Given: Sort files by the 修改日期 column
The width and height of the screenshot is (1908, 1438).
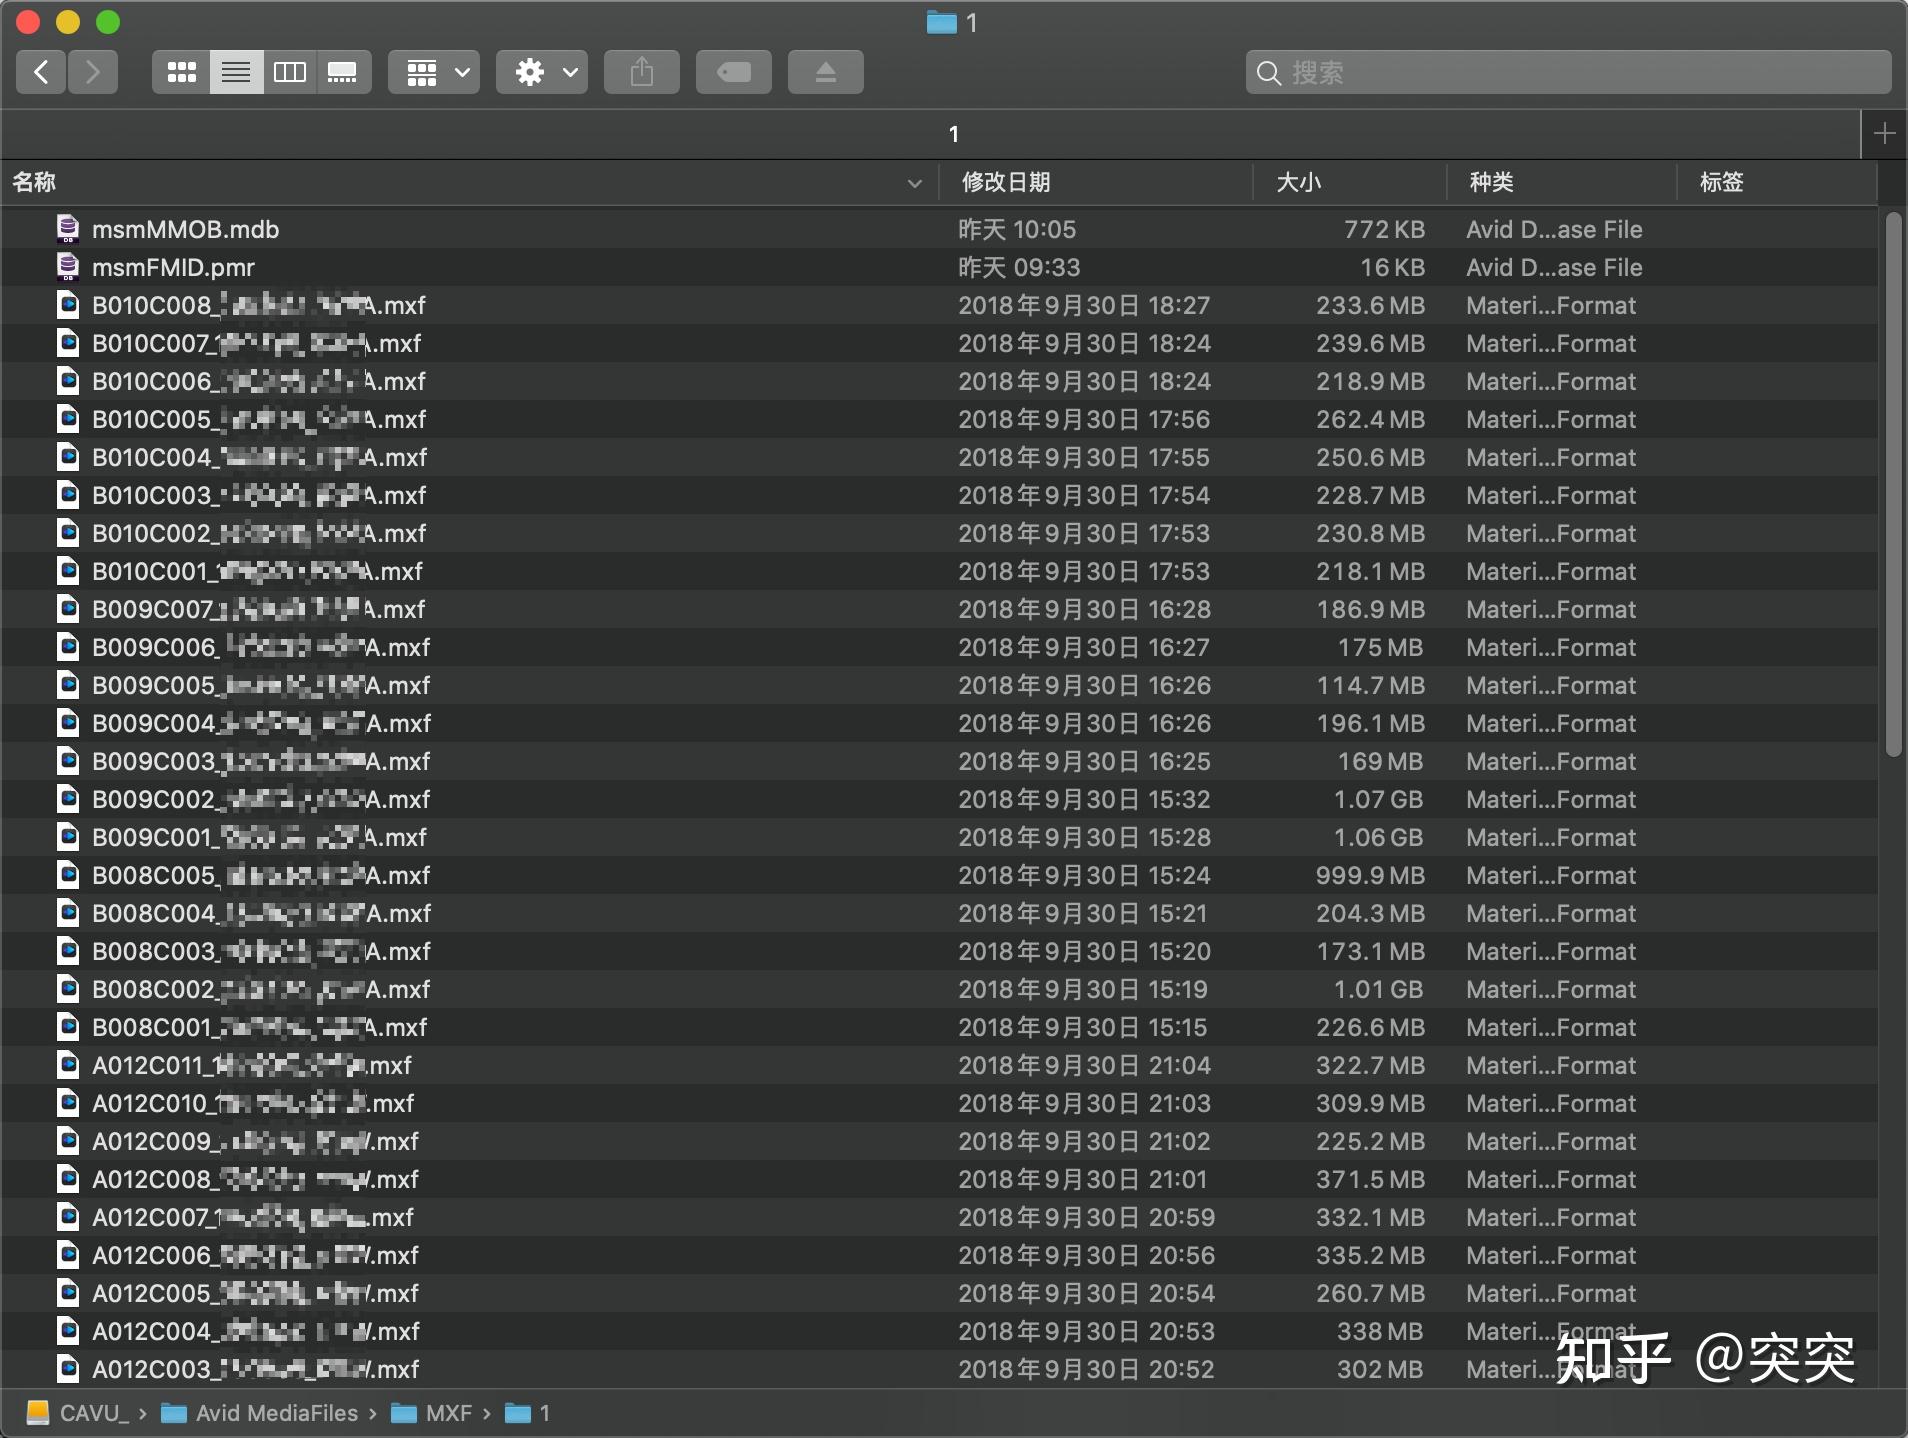Looking at the screenshot, I should (x=1005, y=183).
